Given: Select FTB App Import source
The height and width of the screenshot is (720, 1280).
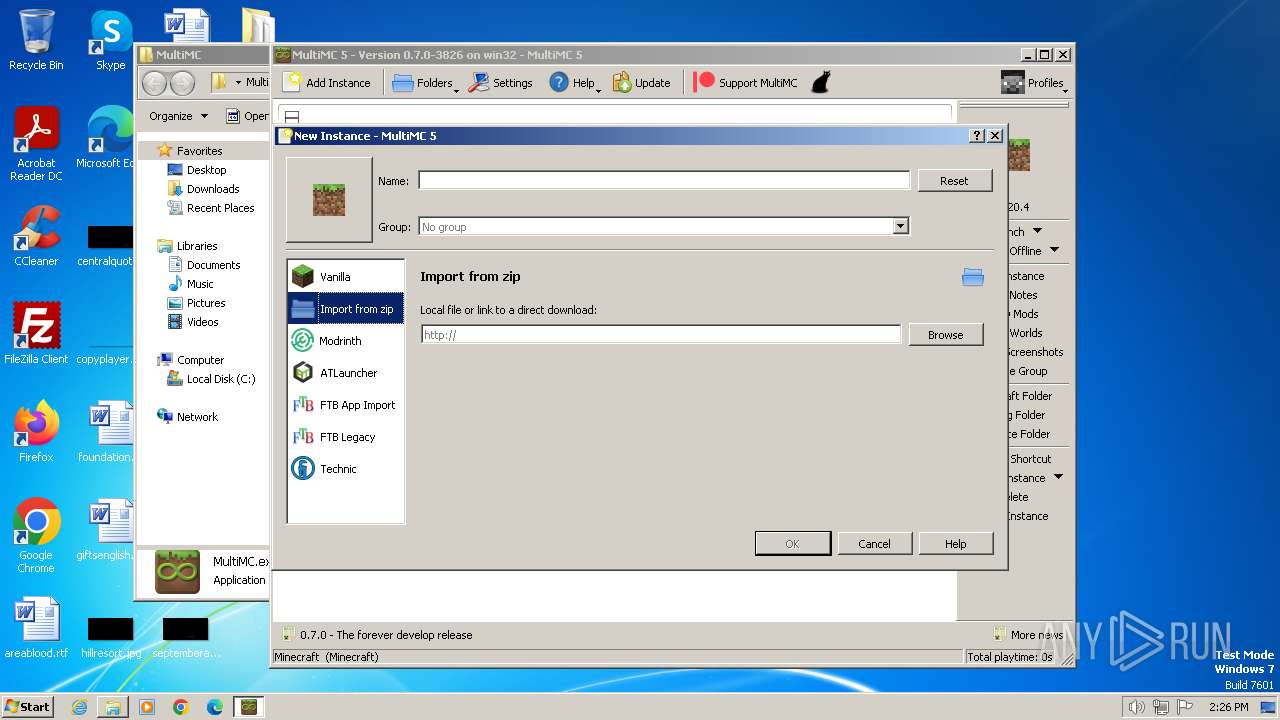Looking at the screenshot, I should pyautogui.click(x=345, y=405).
